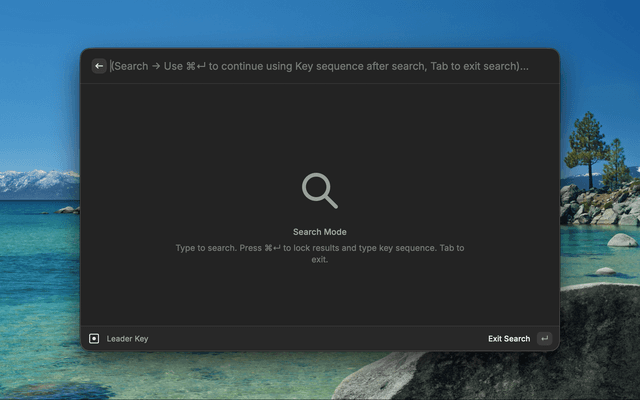Click the Search Mode heading
Viewport: 640px width, 400px height.
click(320, 232)
